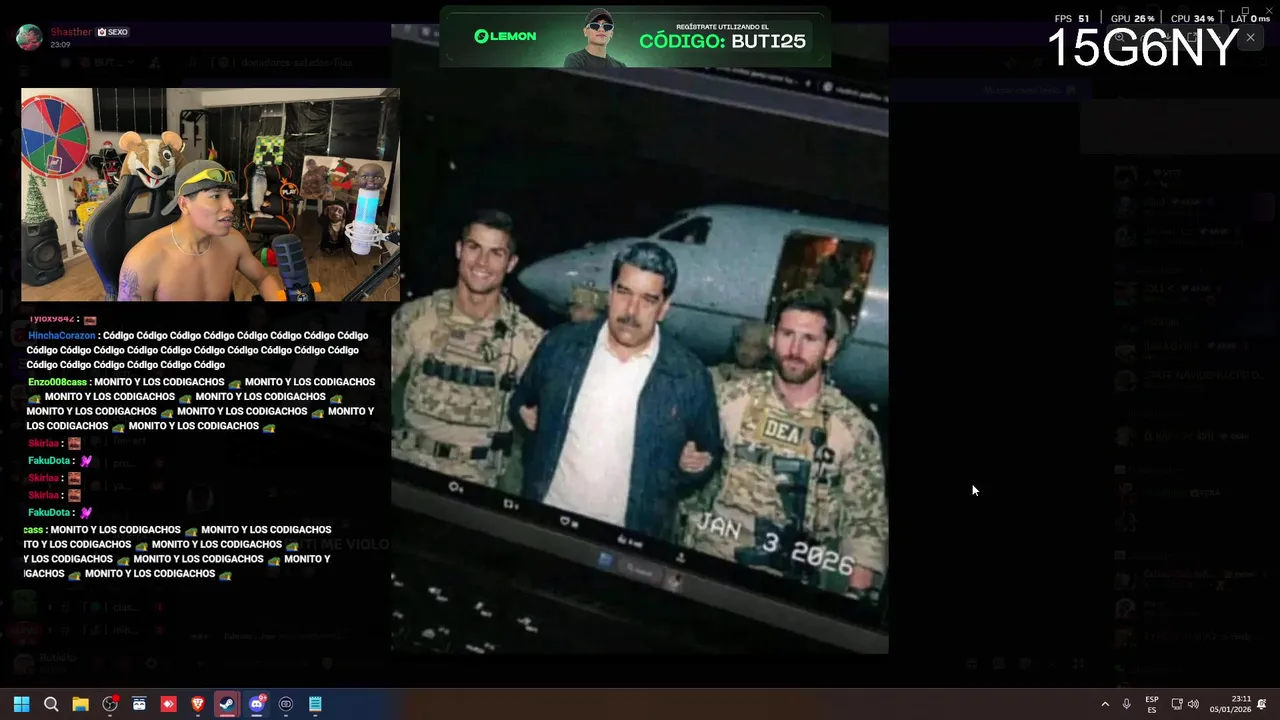Click the streamer webcam overlay
Viewport: 1280px width, 720px height.
point(210,195)
